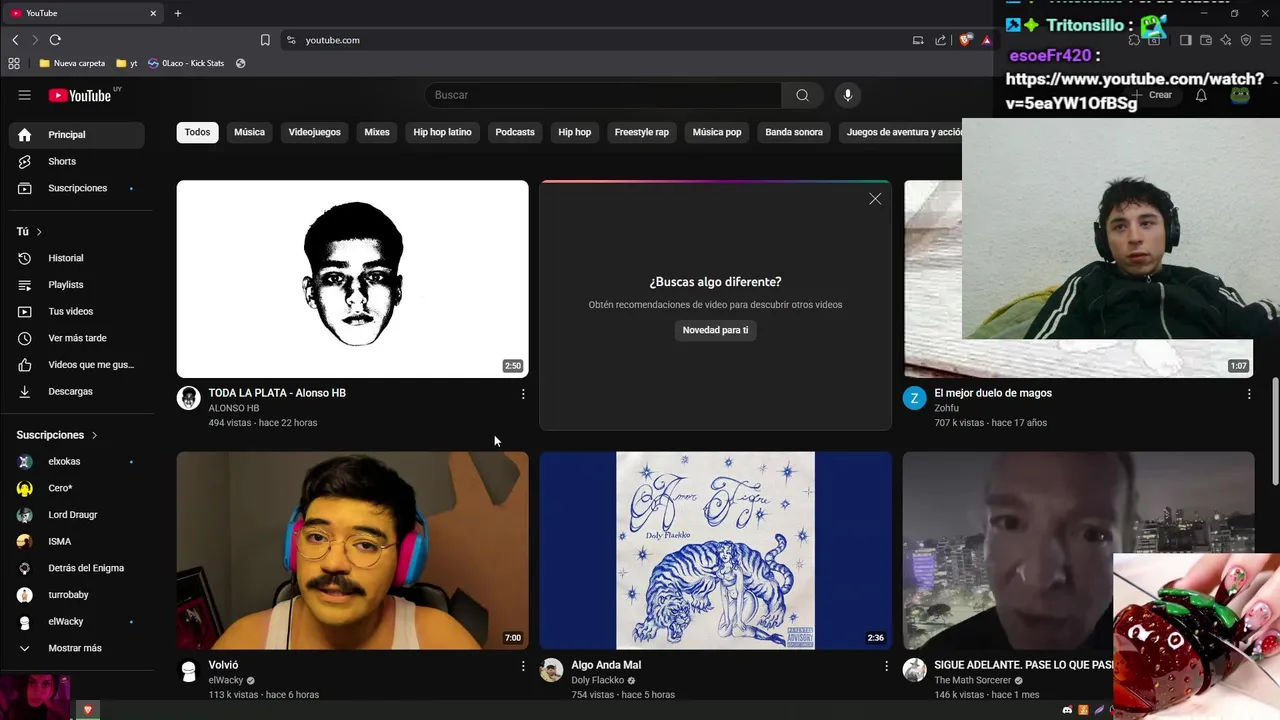This screenshot has width=1280, height=720.
Task: Open Historial in sidebar
Action: click(77, 258)
